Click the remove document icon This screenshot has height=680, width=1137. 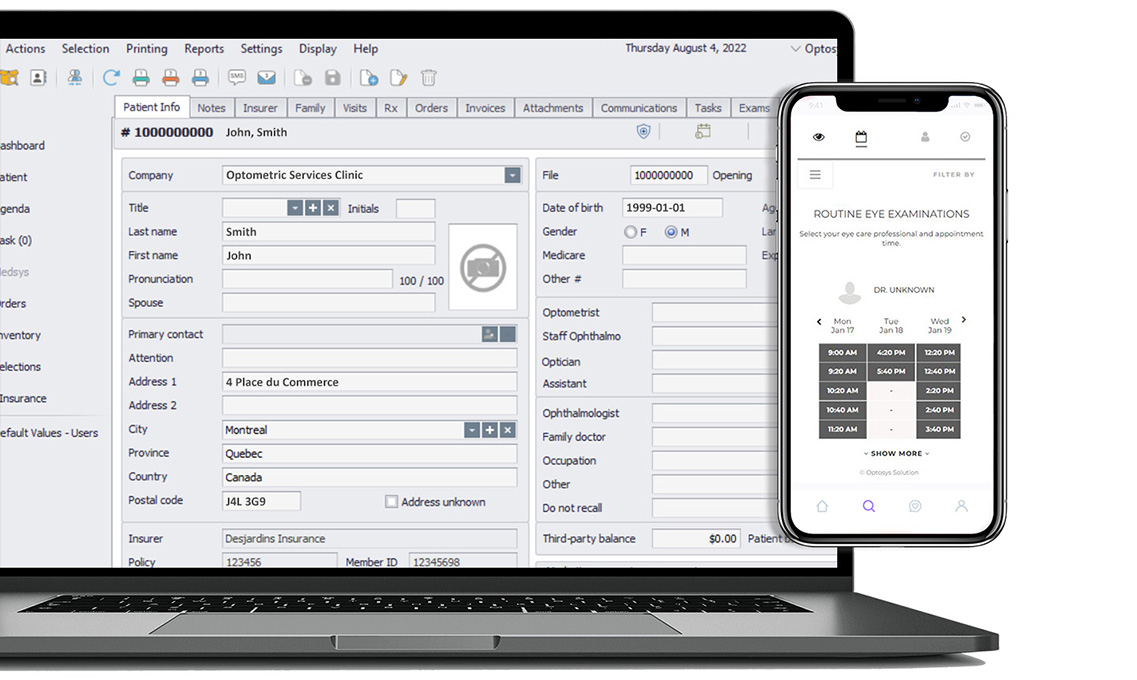coord(303,78)
